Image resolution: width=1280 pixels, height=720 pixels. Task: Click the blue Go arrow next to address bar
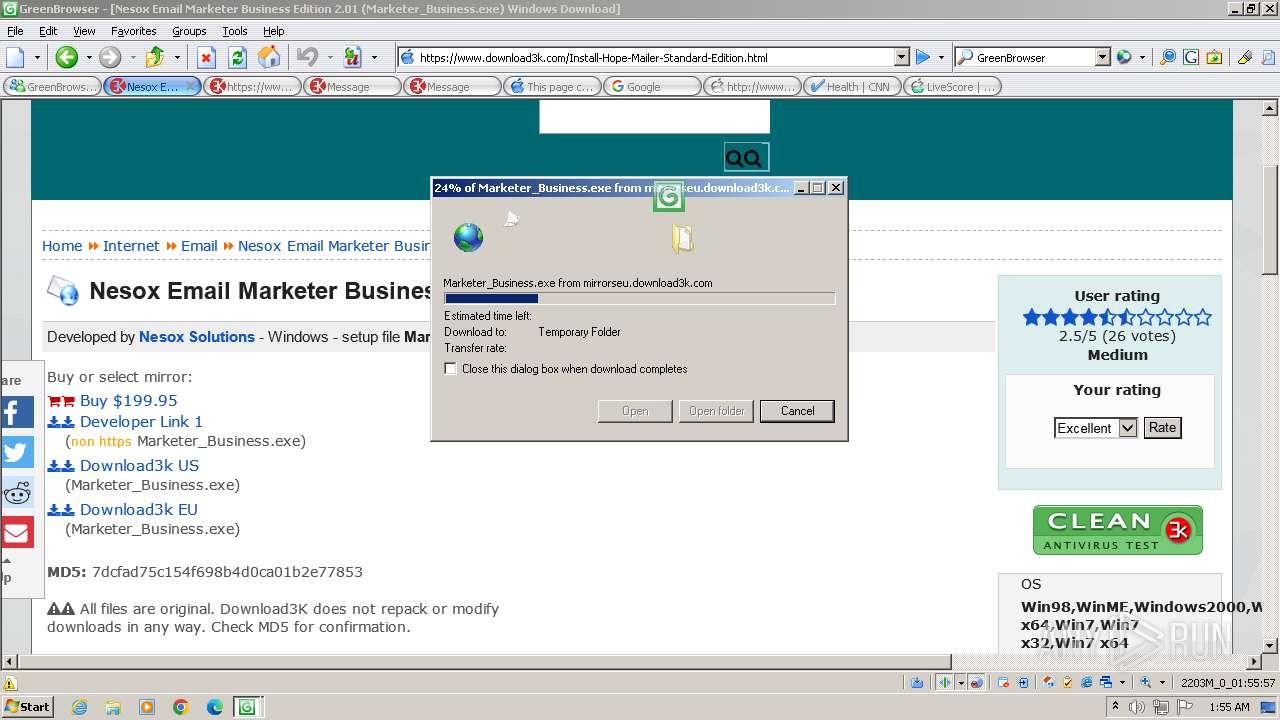tap(923, 57)
